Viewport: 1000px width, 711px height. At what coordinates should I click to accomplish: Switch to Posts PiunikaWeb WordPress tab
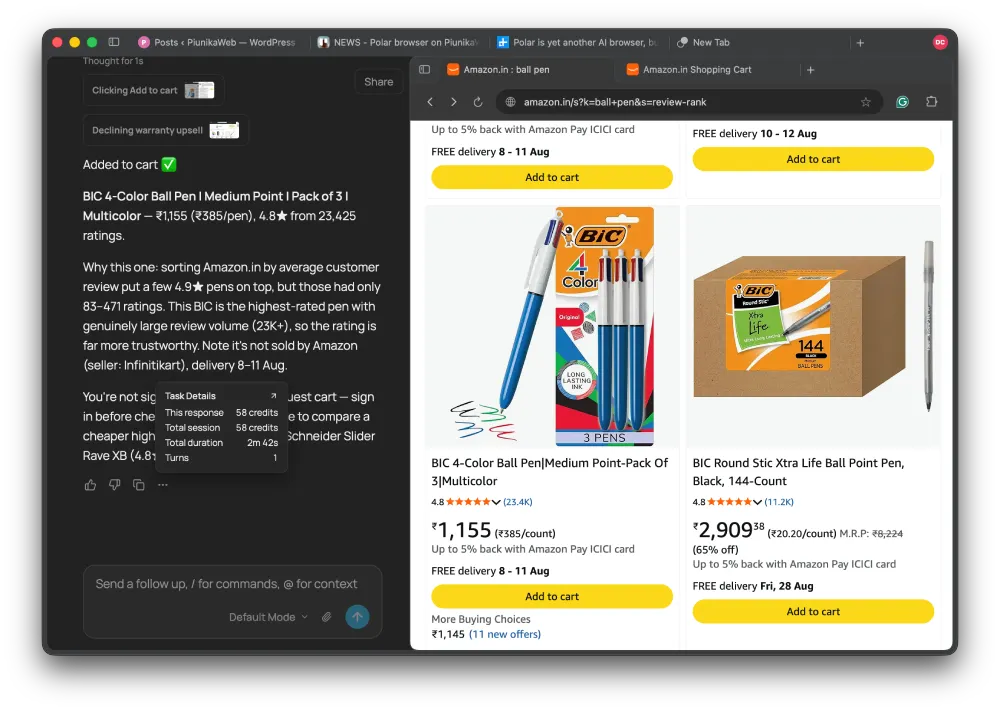click(x=217, y=43)
